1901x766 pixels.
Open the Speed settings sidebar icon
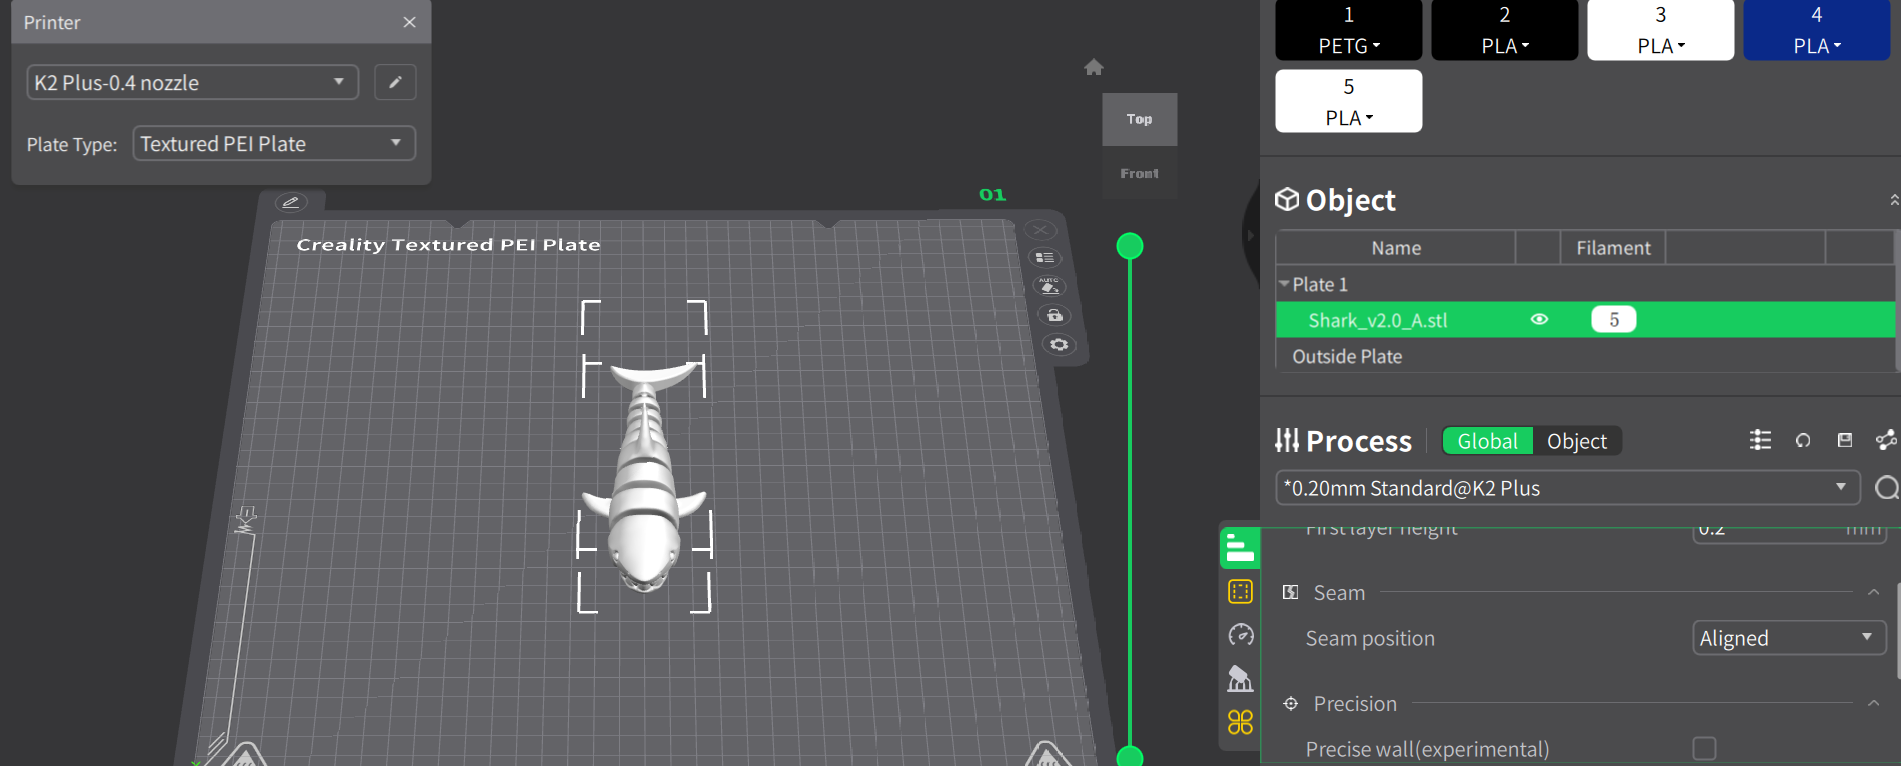click(x=1240, y=635)
